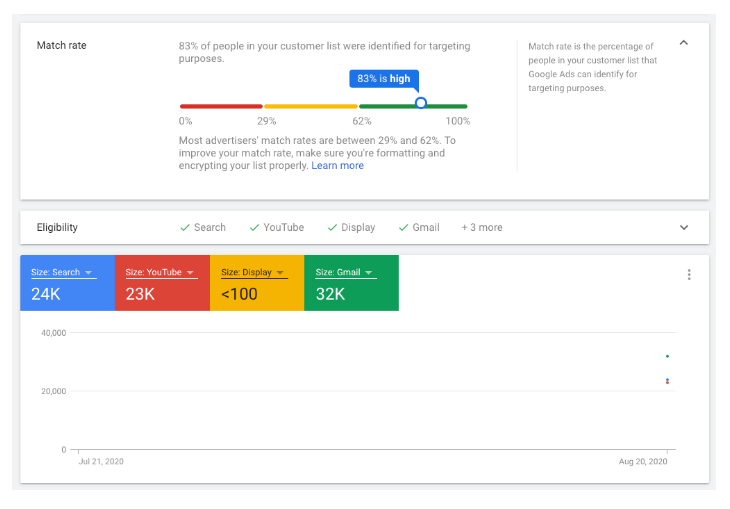Open the chart three-dot options menu

point(689,275)
